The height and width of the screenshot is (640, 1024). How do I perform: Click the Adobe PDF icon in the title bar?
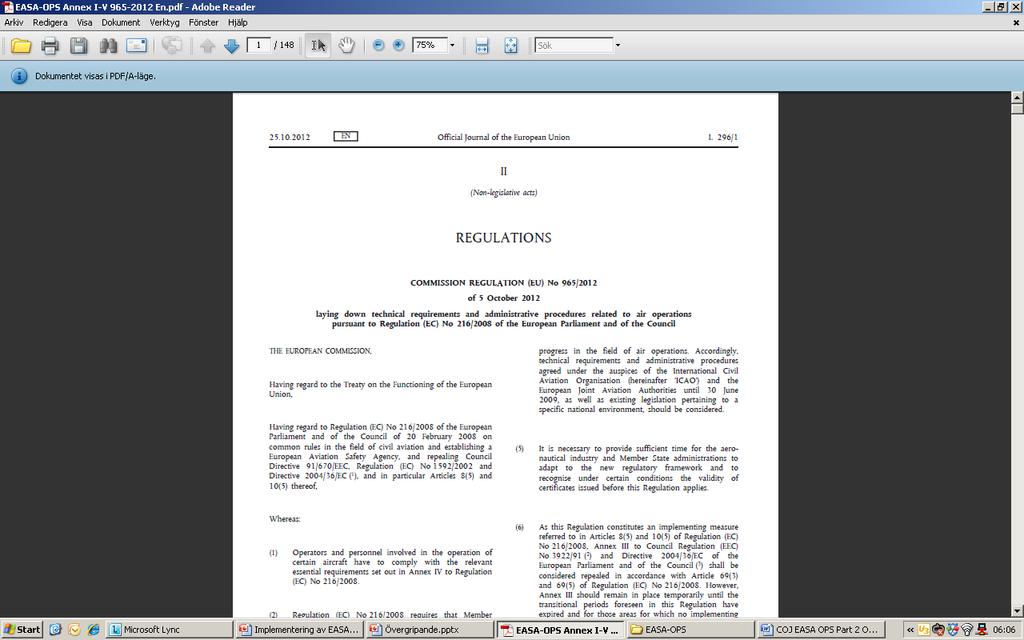pyautogui.click(x=8, y=7)
